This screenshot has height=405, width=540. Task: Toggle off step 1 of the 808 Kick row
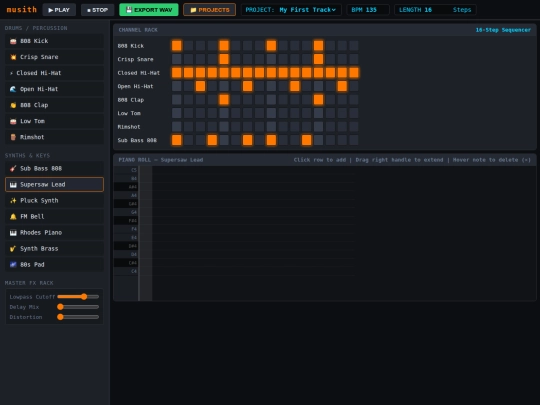pyautogui.click(x=177, y=45)
